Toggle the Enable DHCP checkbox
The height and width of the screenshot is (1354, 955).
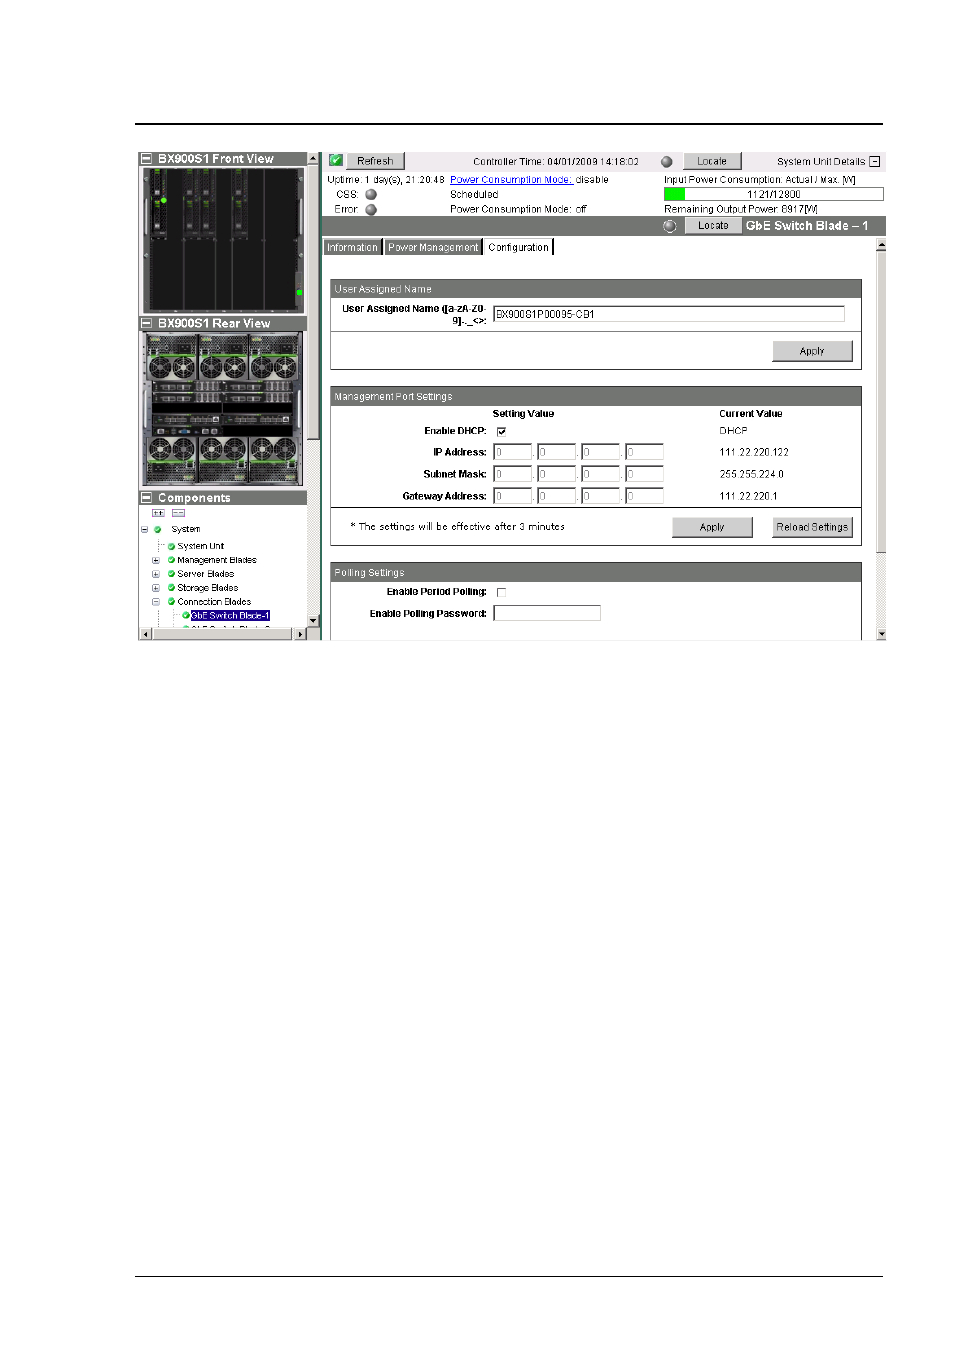(501, 432)
